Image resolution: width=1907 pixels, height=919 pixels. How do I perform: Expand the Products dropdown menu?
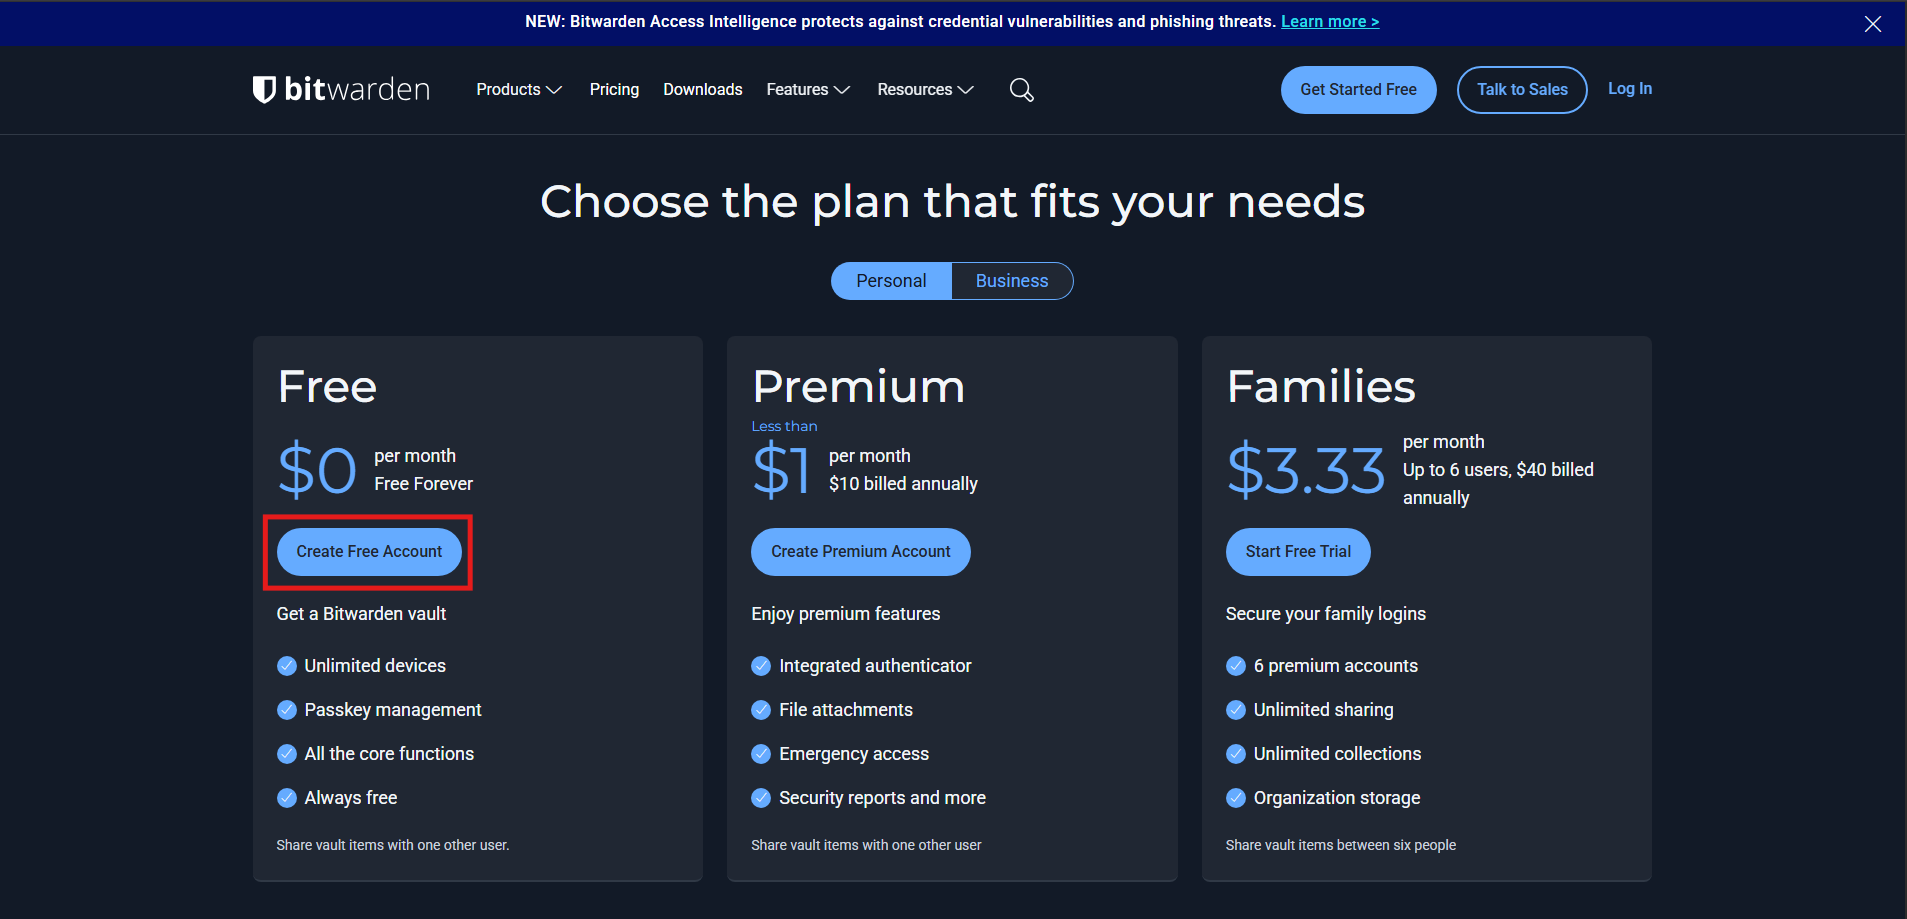click(x=518, y=90)
